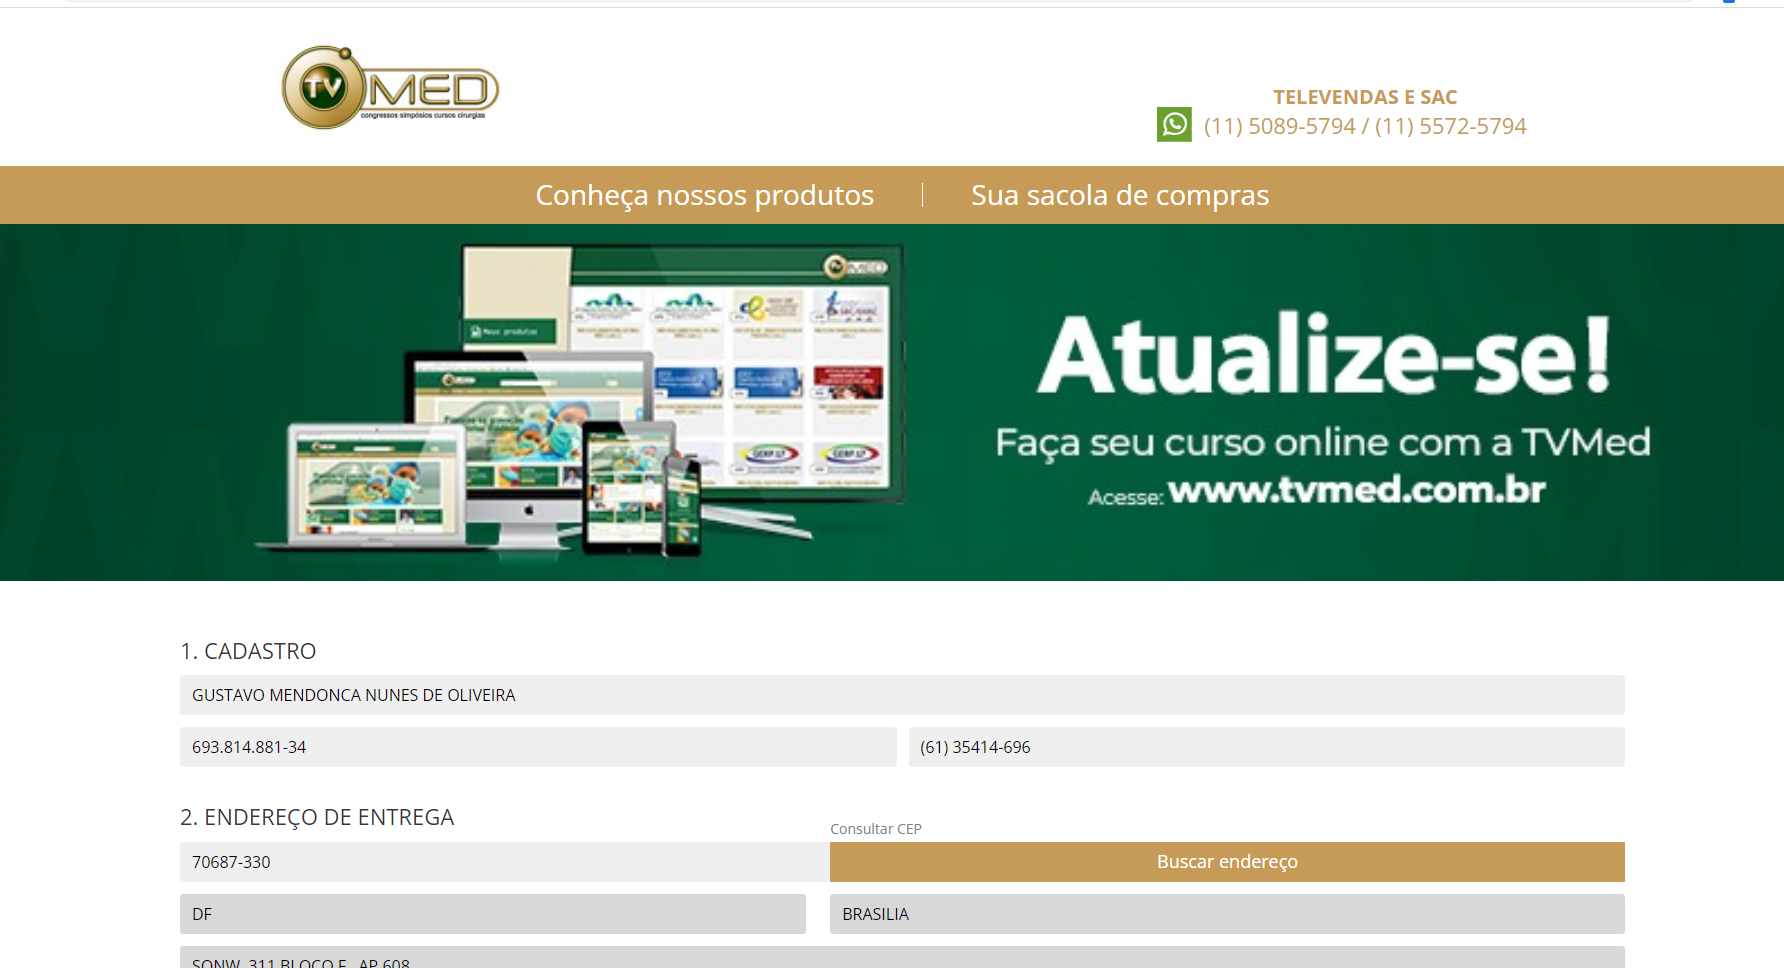Image resolution: width=1784 pixels, height=968 pixels.
Task: Click the CEP field 70687-330
Action: coord(503,862)
